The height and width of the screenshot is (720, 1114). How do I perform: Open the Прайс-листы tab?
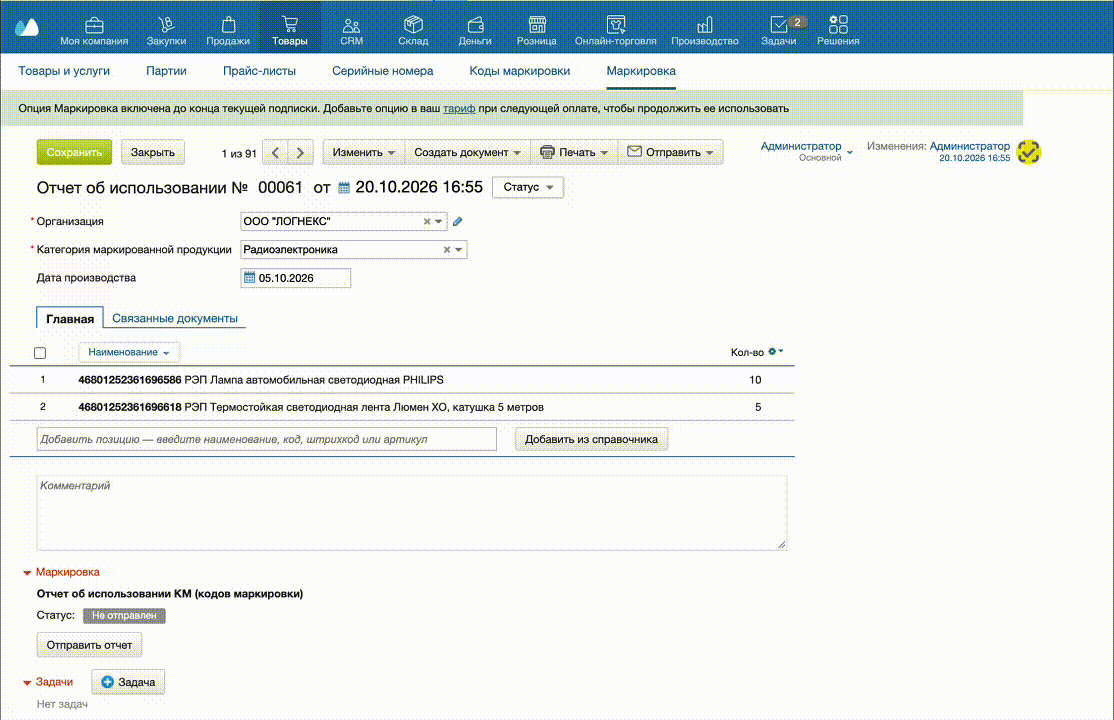point(259,71)
